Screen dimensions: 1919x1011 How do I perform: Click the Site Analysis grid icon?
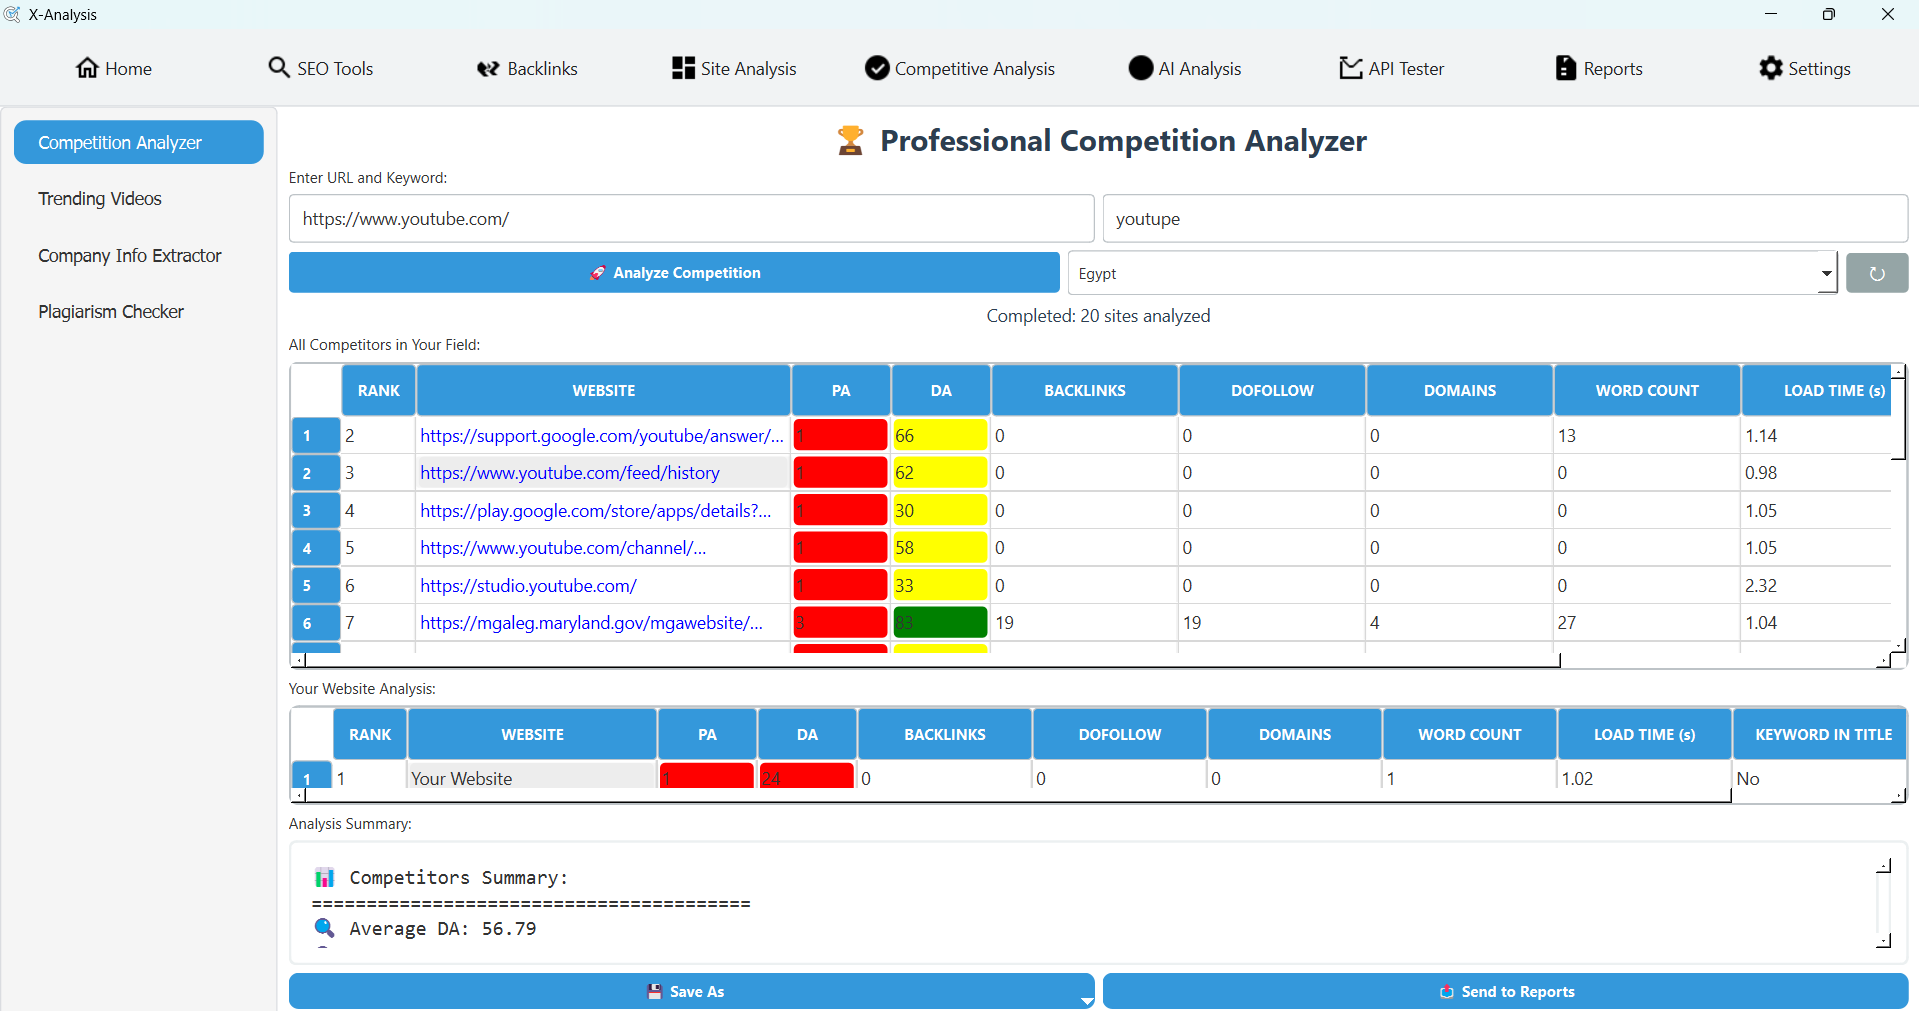pyautogui.click(x=683, y=68)
